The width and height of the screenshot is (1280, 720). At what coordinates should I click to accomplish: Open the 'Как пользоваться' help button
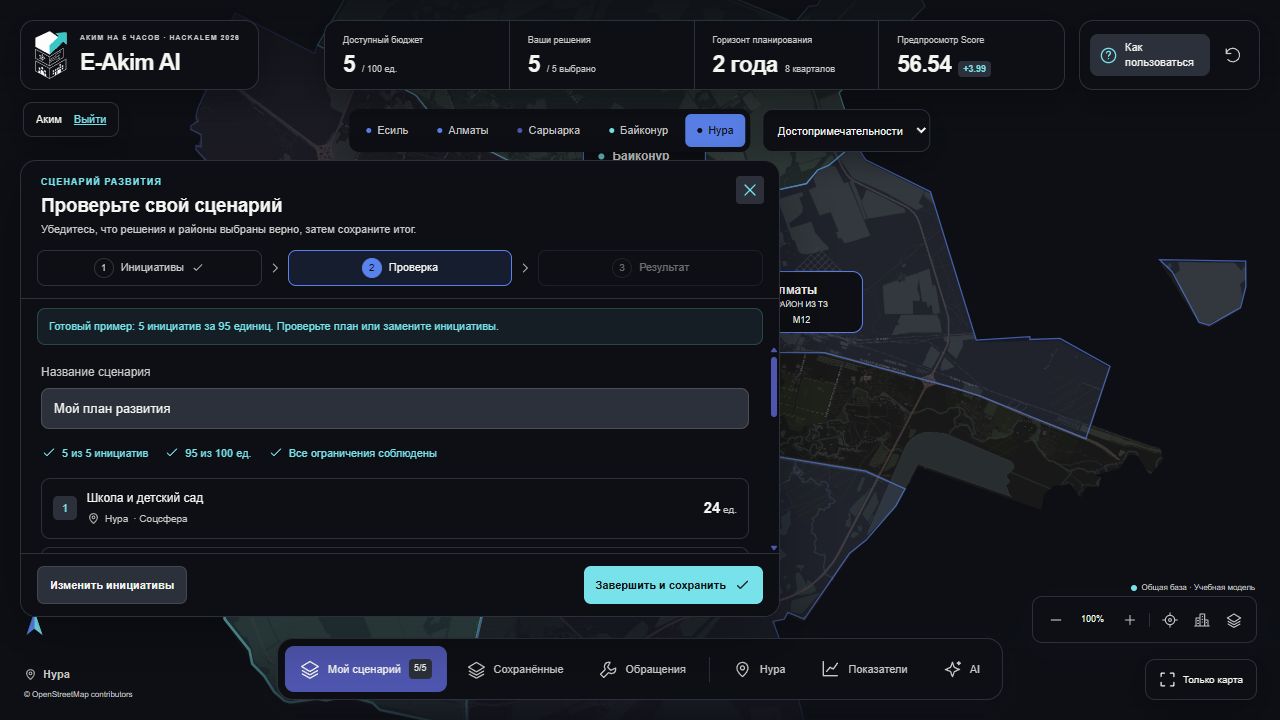[1149, 55]
